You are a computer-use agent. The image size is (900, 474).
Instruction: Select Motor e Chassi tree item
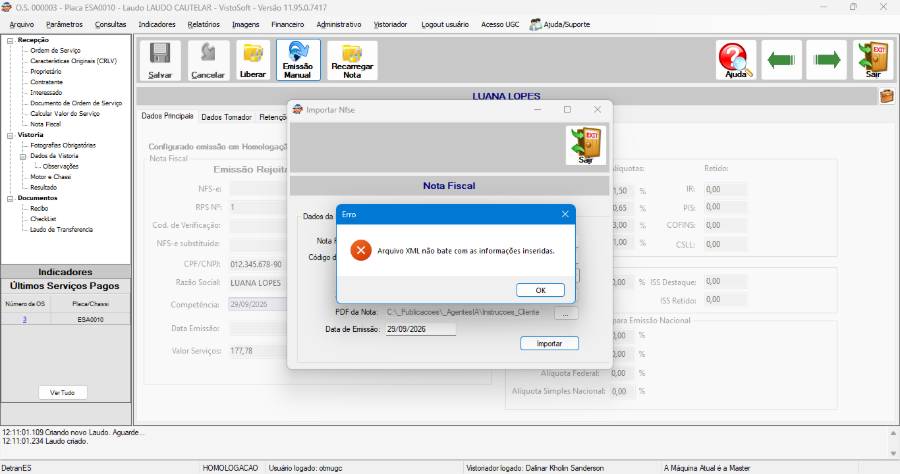coord(51,177)
